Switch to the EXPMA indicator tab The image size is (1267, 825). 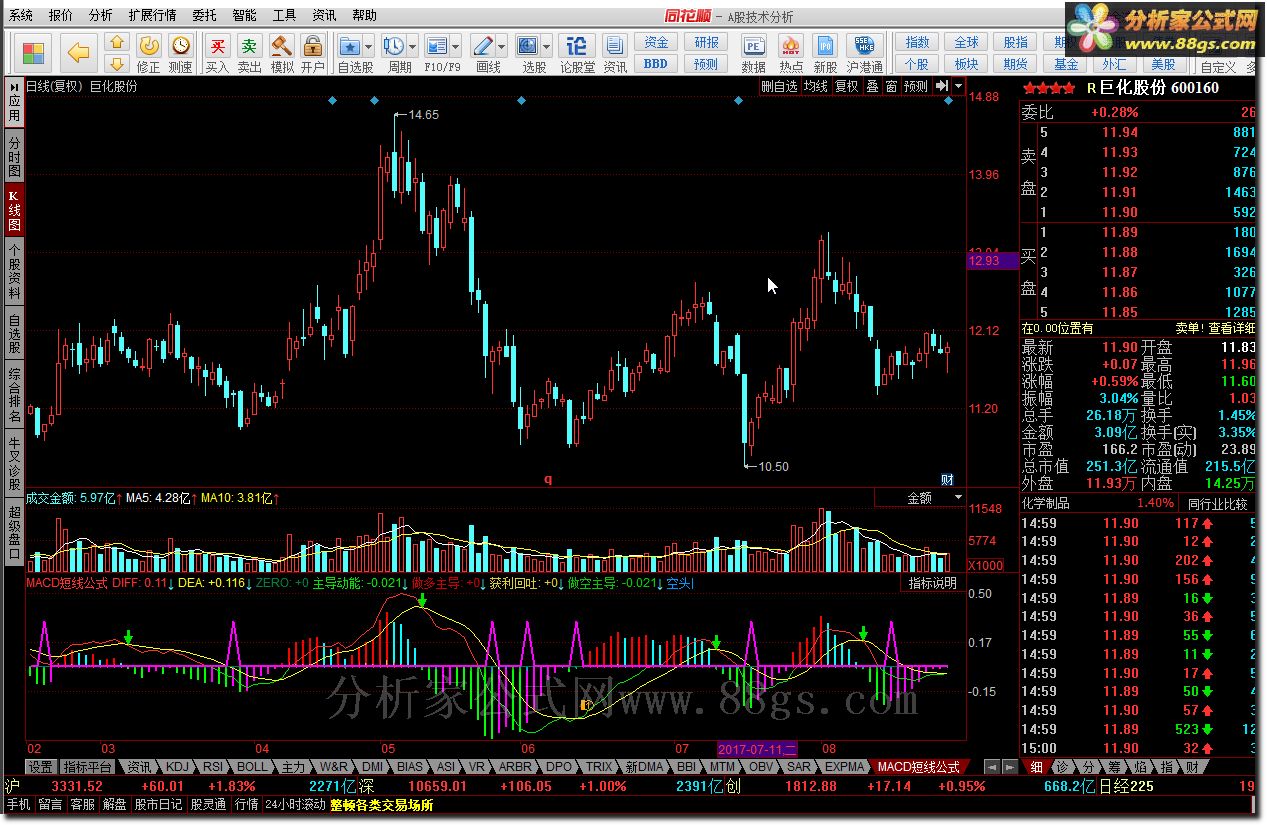(844, 767)
